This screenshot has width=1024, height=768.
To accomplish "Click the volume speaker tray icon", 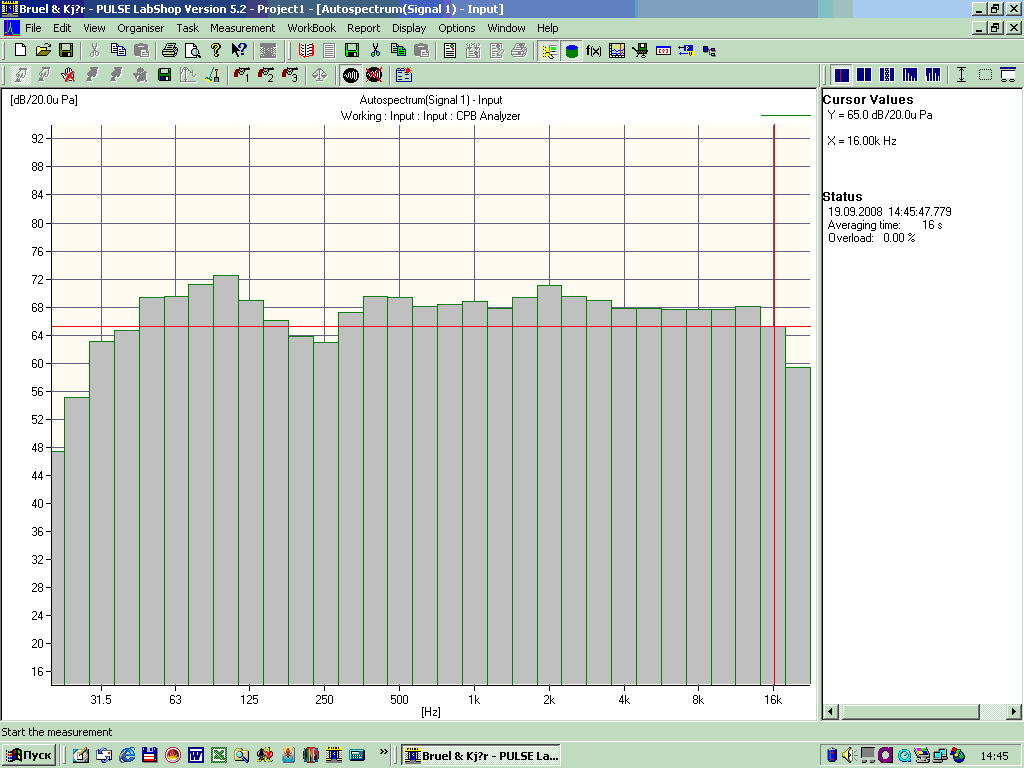I will click(x=848, y=755).
